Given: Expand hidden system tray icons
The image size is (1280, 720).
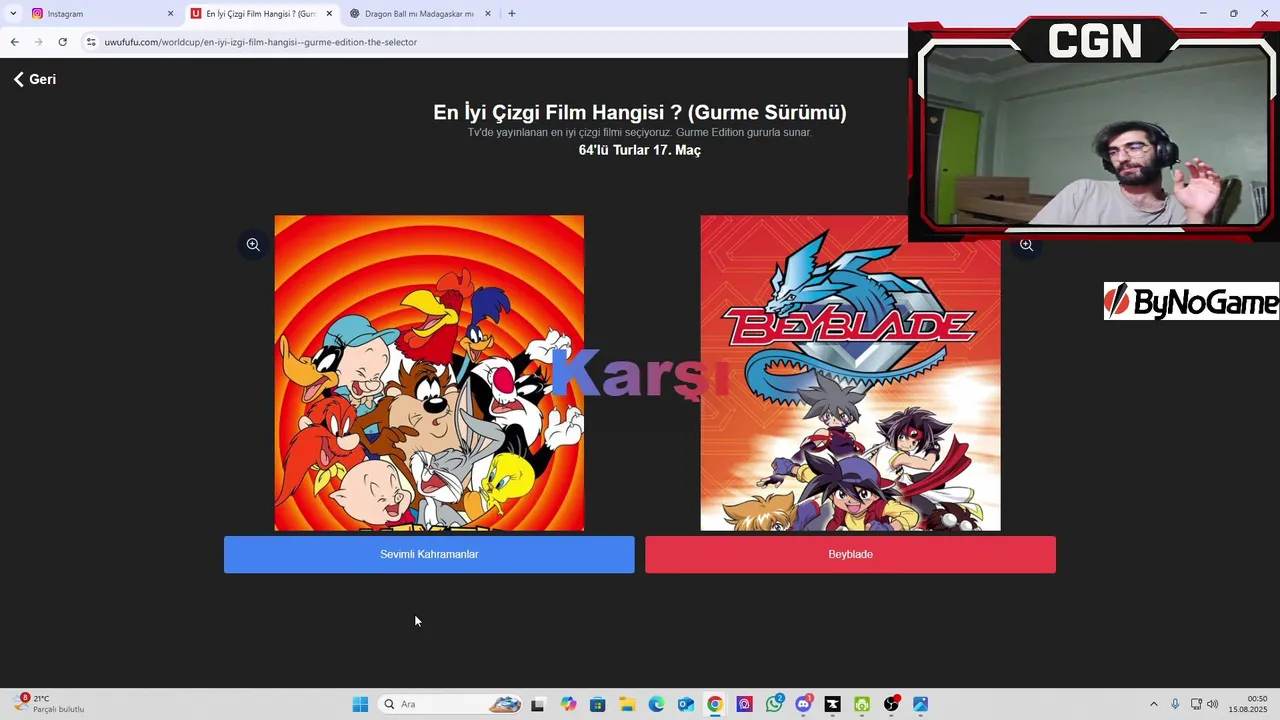Looking at the screenshot, I should [1153, 704].
